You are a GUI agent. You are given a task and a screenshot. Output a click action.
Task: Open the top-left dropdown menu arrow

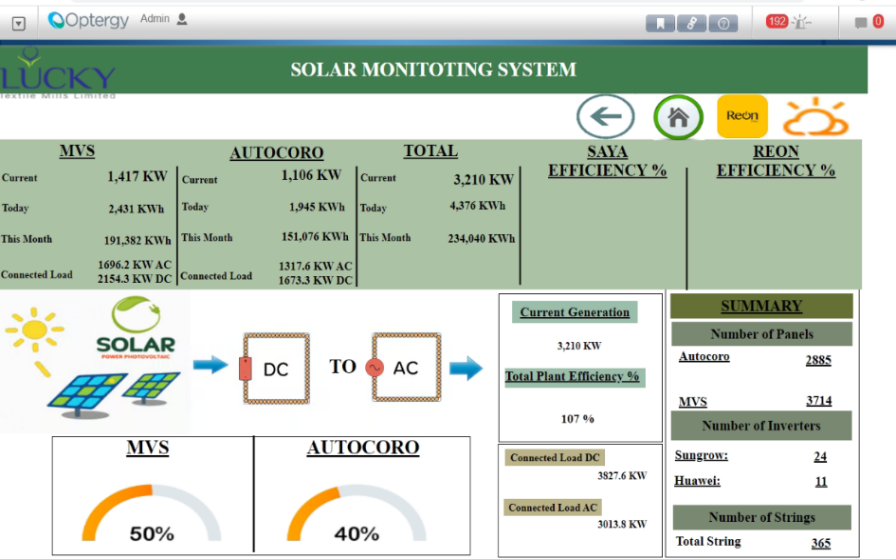19,23
